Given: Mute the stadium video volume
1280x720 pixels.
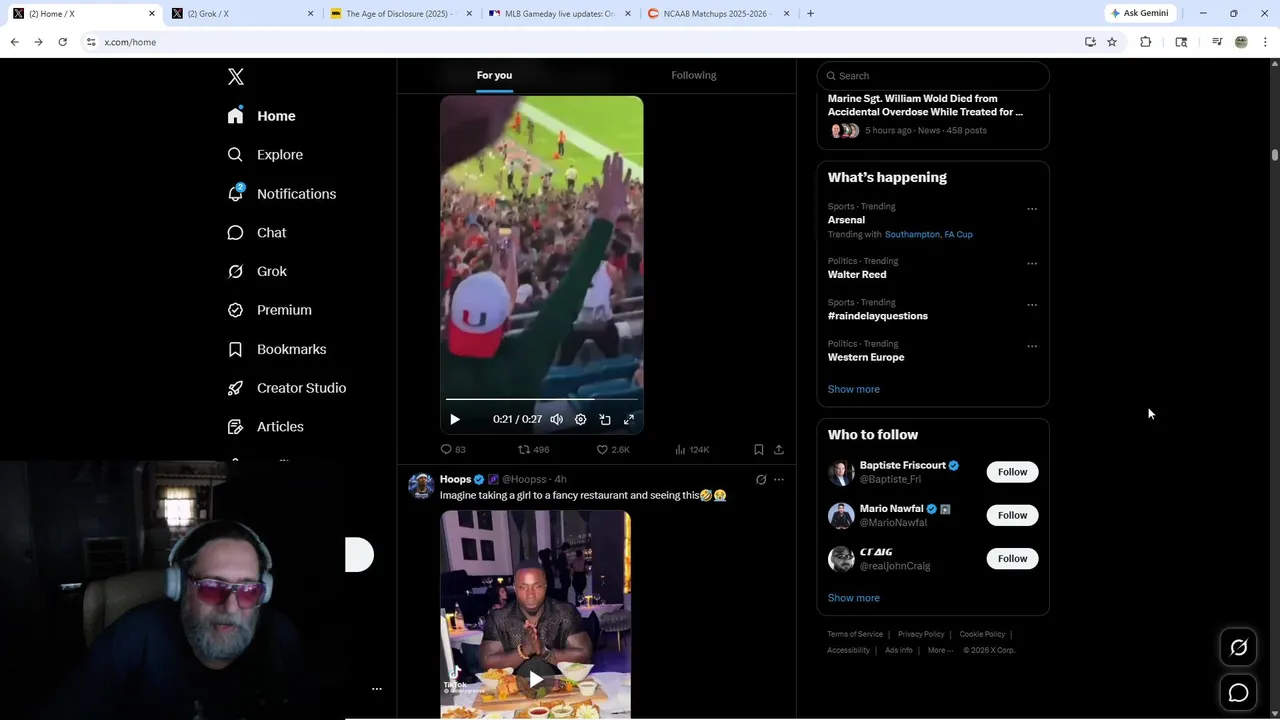Looking at the screenshot, I should 556,420.
